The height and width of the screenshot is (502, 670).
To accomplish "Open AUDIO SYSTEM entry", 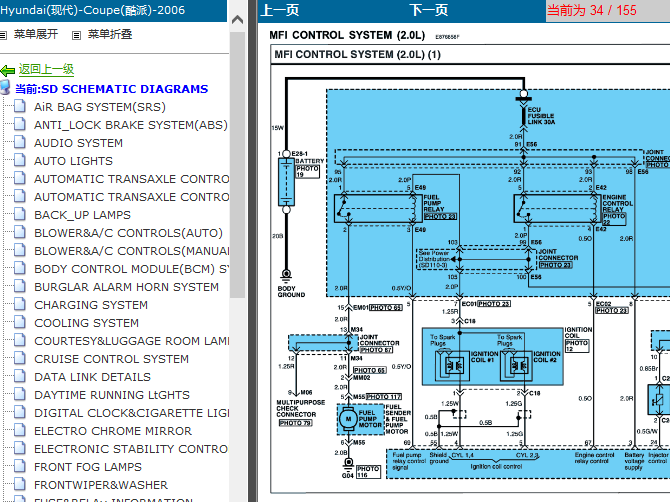I will click(x=79, y=143).
